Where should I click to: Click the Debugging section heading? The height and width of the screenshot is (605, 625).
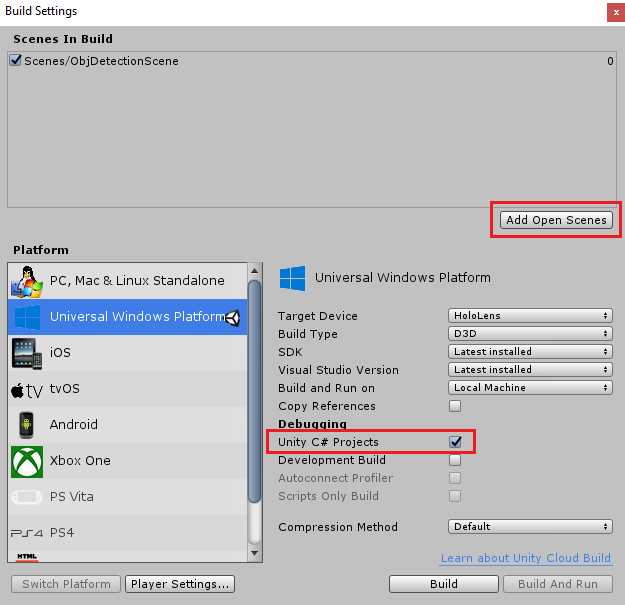pyautogui.click(x=312, y=424)
